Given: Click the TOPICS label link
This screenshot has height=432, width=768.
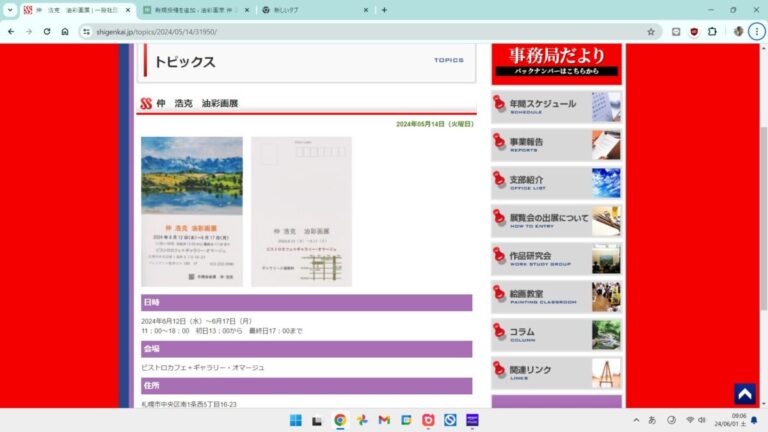Looking at the screenshot, I should pos(449,60).
